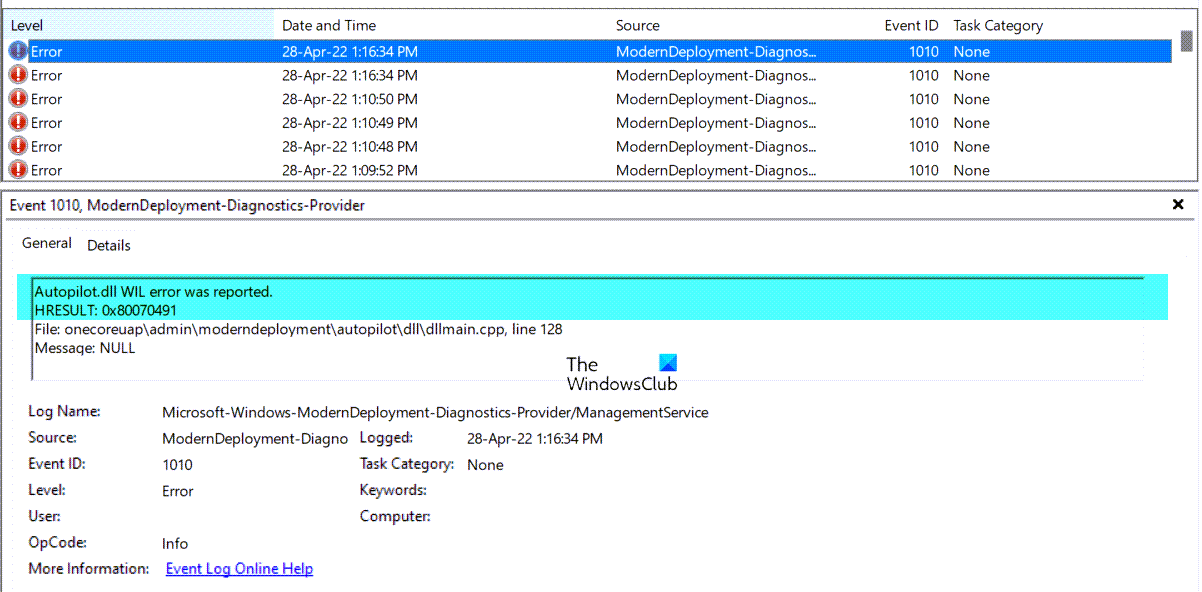Click error icon for 1:10:48 PM event
This screenshot has height=592, width=1202.
[18, 146]
